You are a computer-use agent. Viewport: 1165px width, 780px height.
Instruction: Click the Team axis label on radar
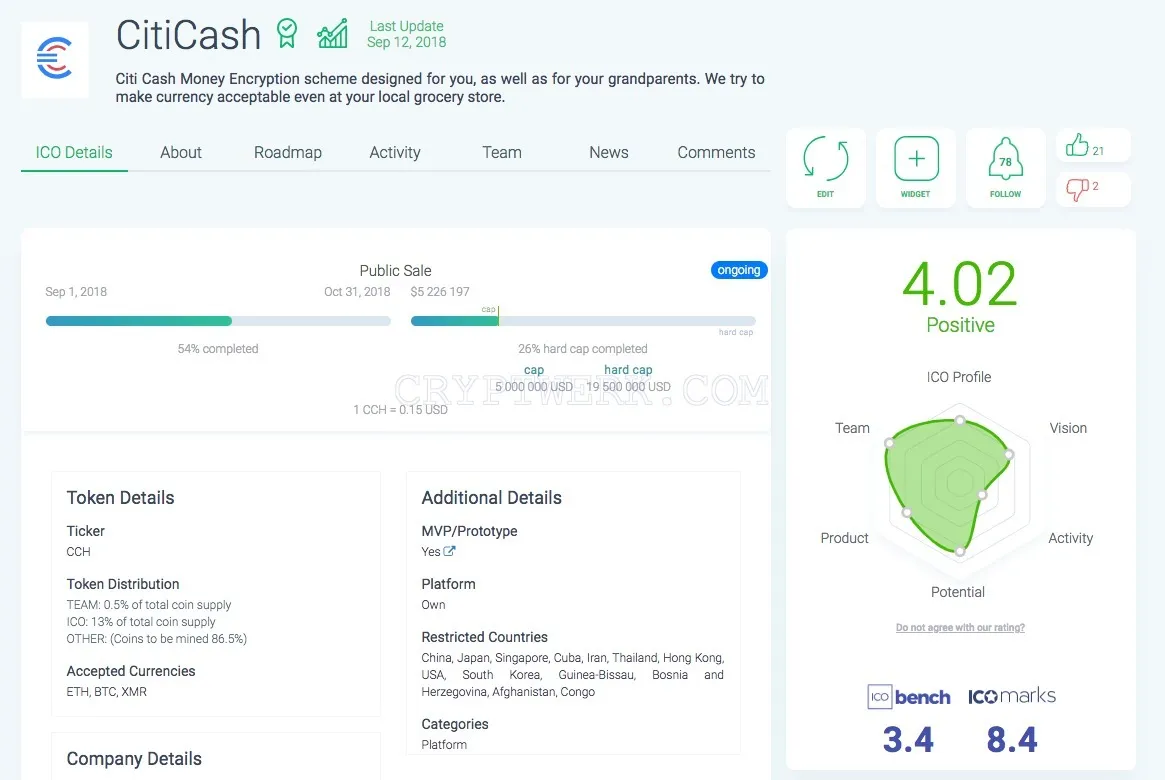(x=851, y=428)
